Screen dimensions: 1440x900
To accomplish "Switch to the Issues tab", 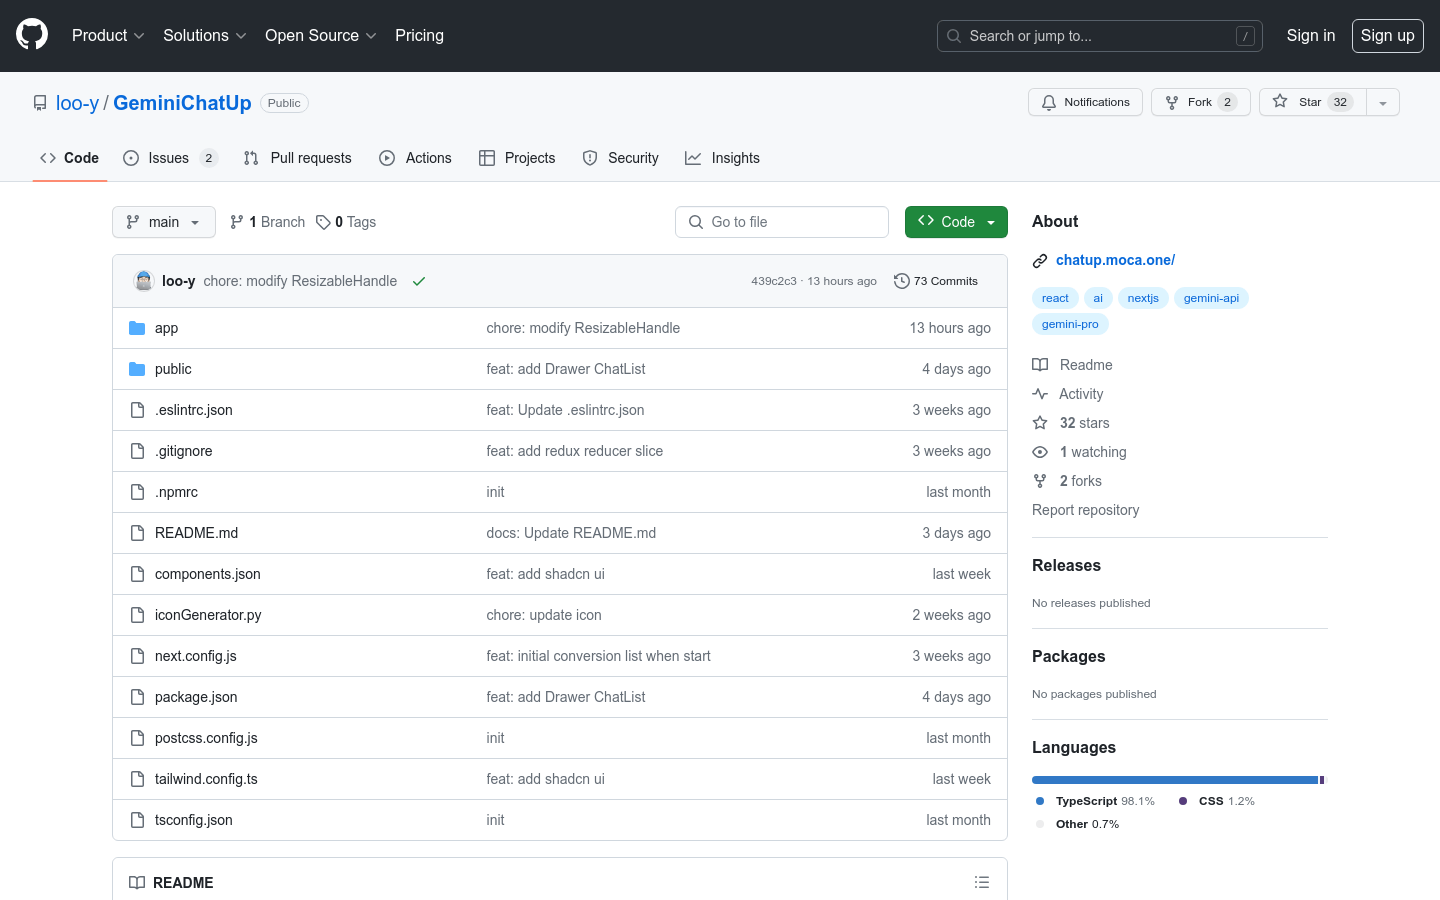I will 168,158.
